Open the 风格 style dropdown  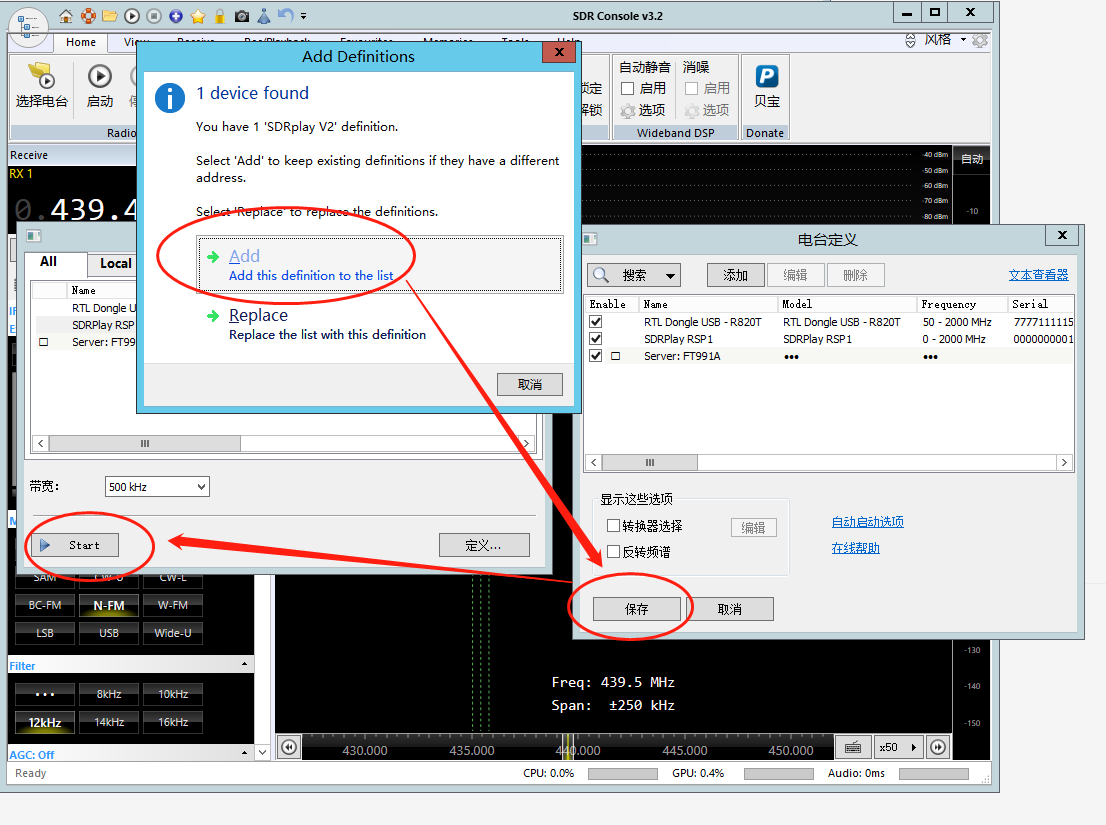tap(945, 39)
